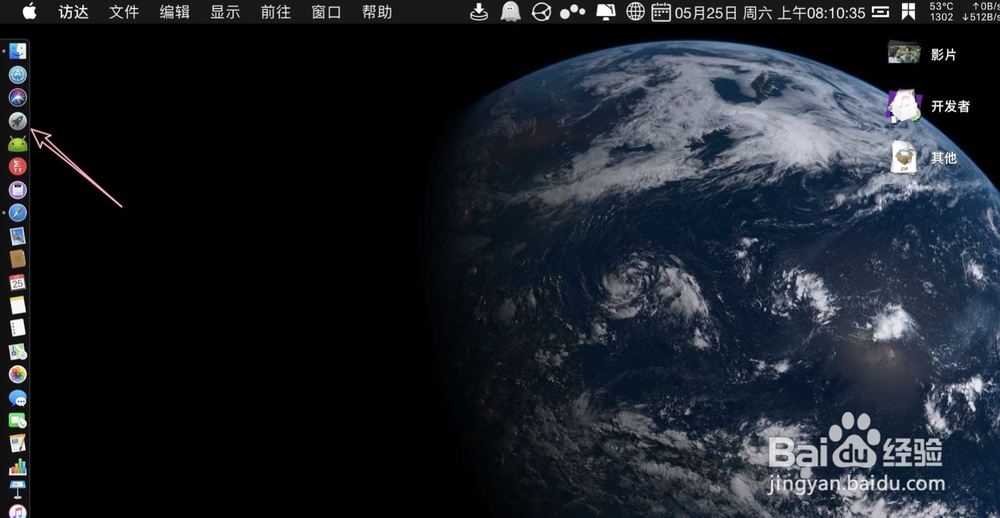Click the ghost icon in menu bar
1000x518 pixels.
pyautogui.click(x=510, y=11)
